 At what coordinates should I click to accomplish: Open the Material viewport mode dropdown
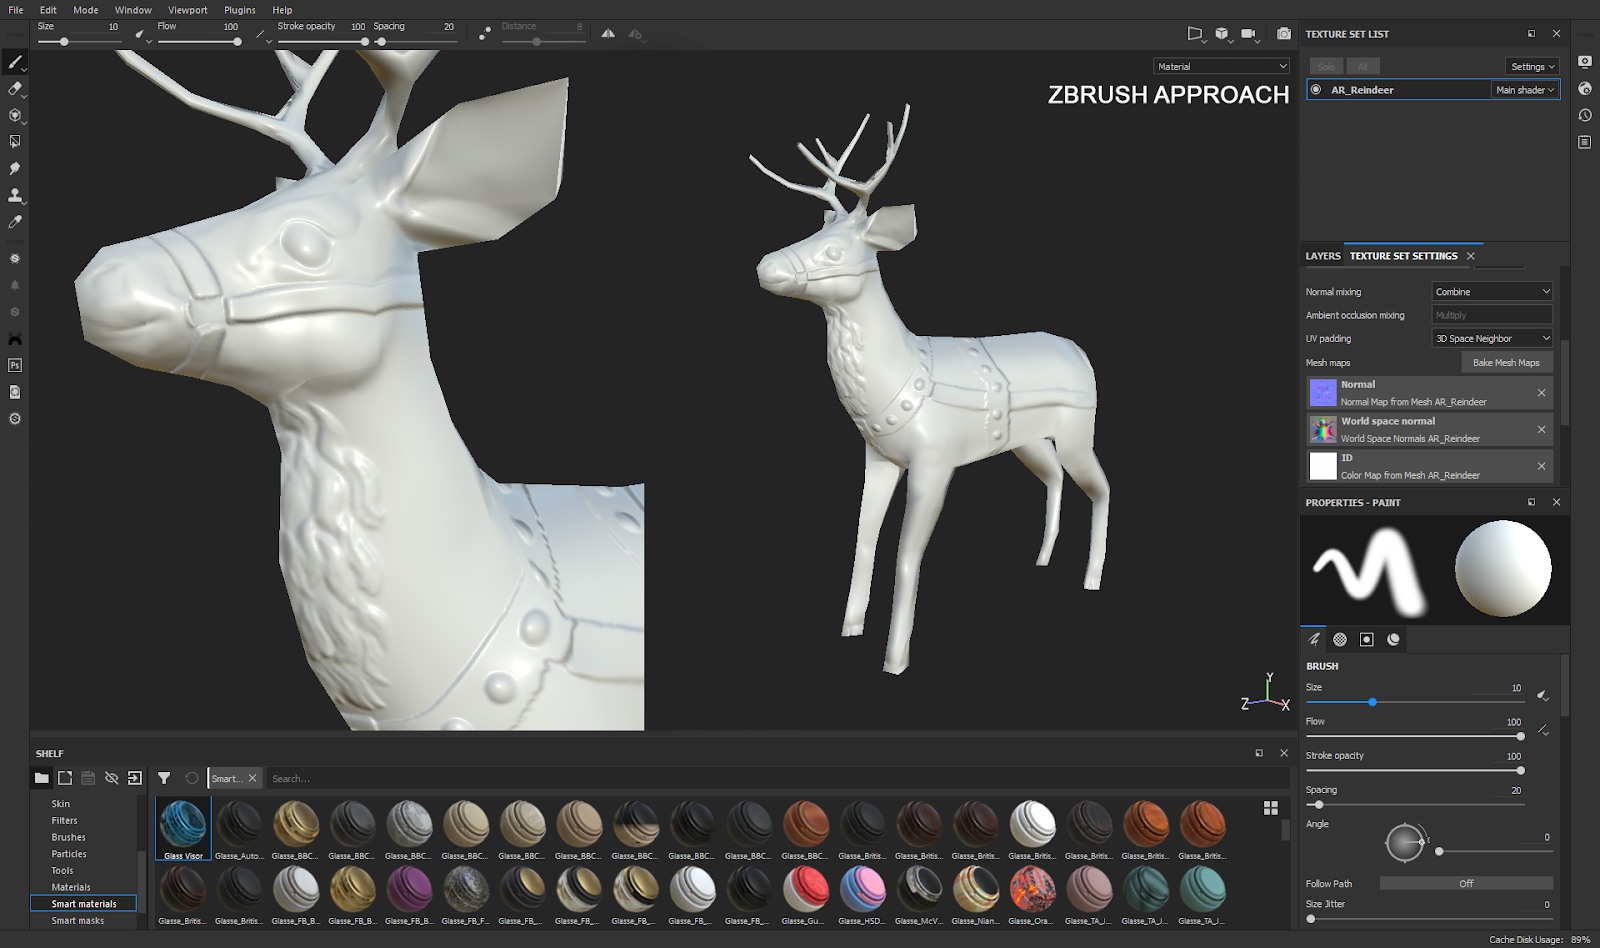point(1222,66)
